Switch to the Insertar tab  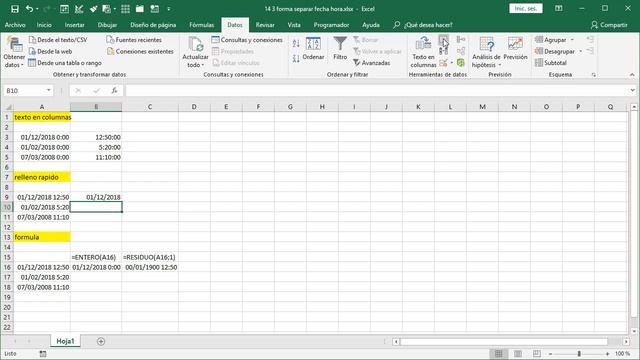[x=75, y=25]
